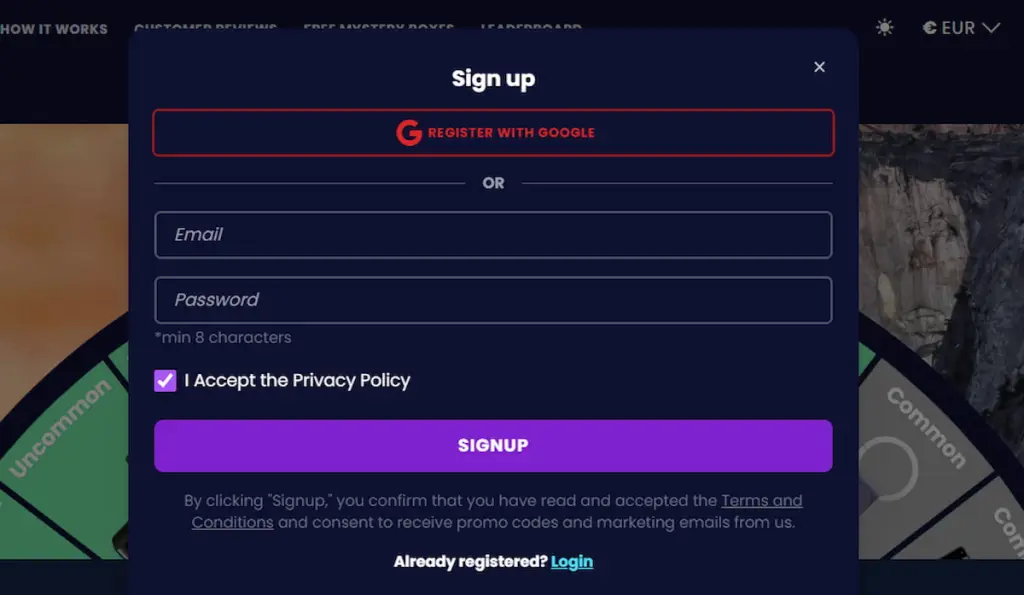Click the Email input field
The image size is (1024, 595).
(x=493, y=235)
